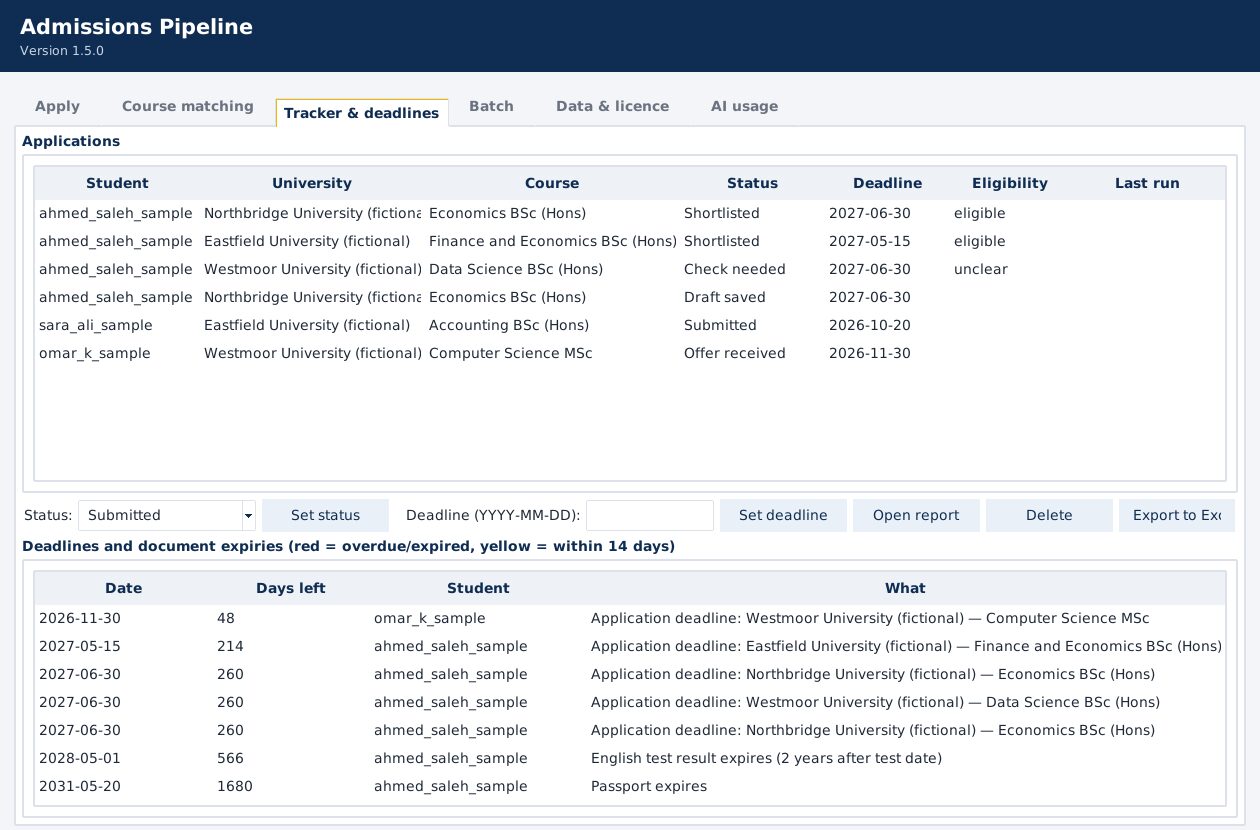Screen dimensions: 1260x830
Task: Select the omar_k_sample row in Applications
Action: coord(630,353)
